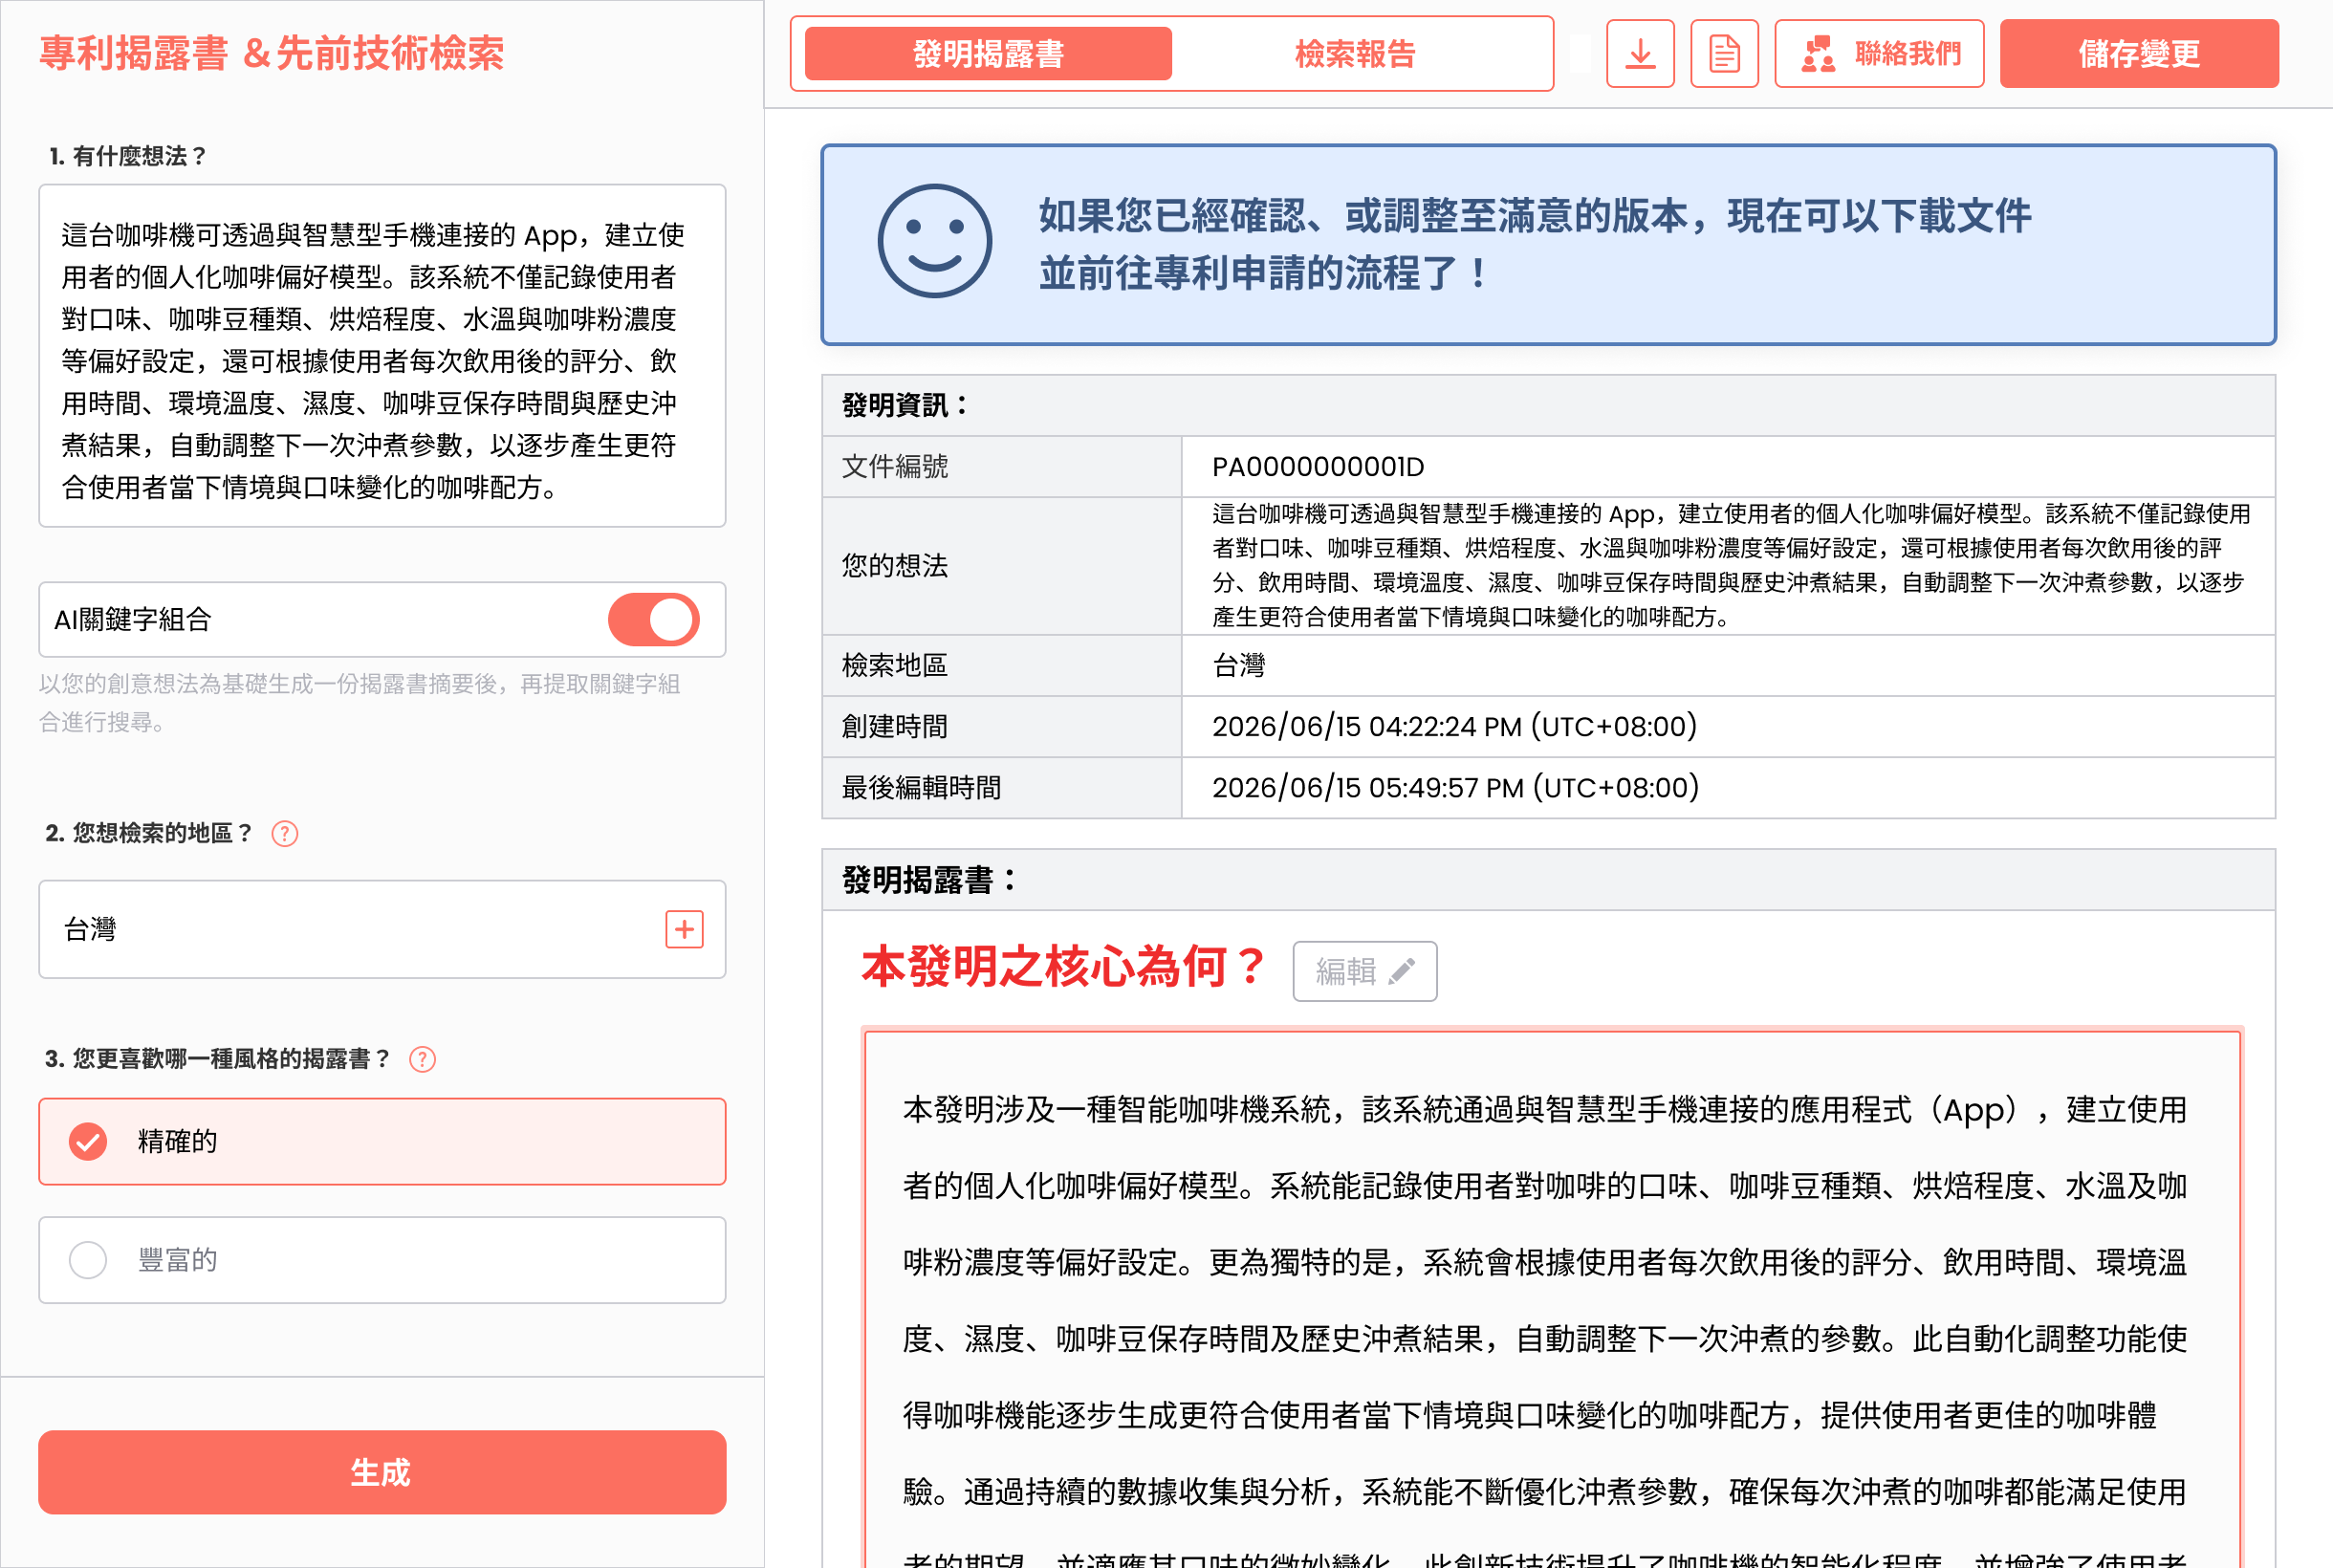Click the 專利揭露書 &先前技術檢索 title
This screenshot has height=1568, width=2333.
click(x=272, y=53)
